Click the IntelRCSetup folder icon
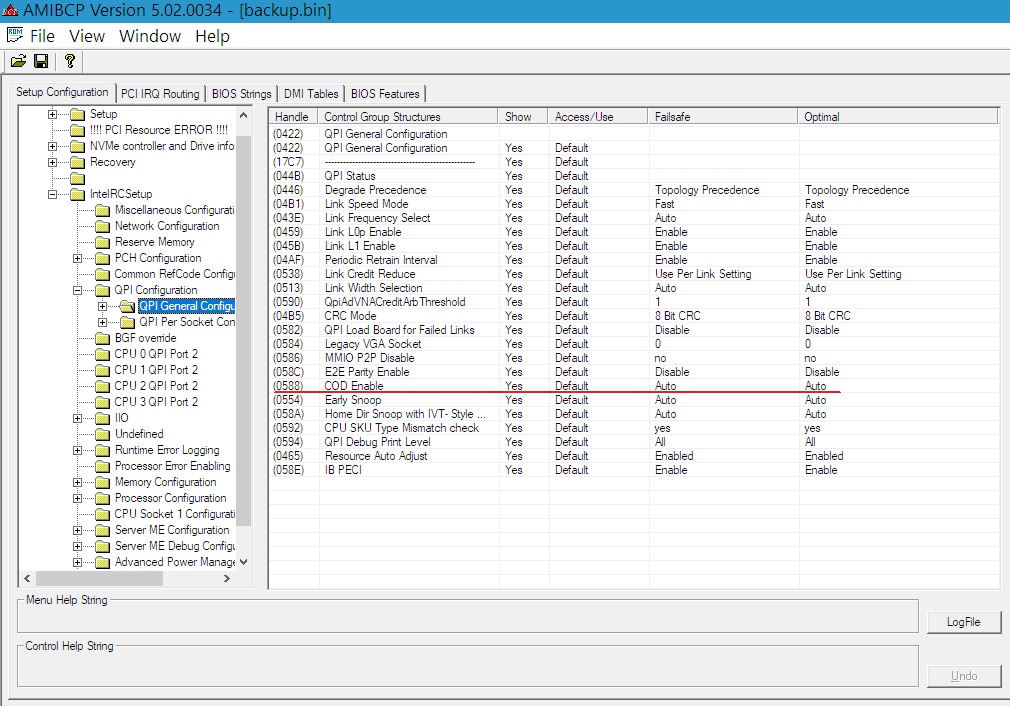Screen dimensions: 1010x706 point(77,194)
